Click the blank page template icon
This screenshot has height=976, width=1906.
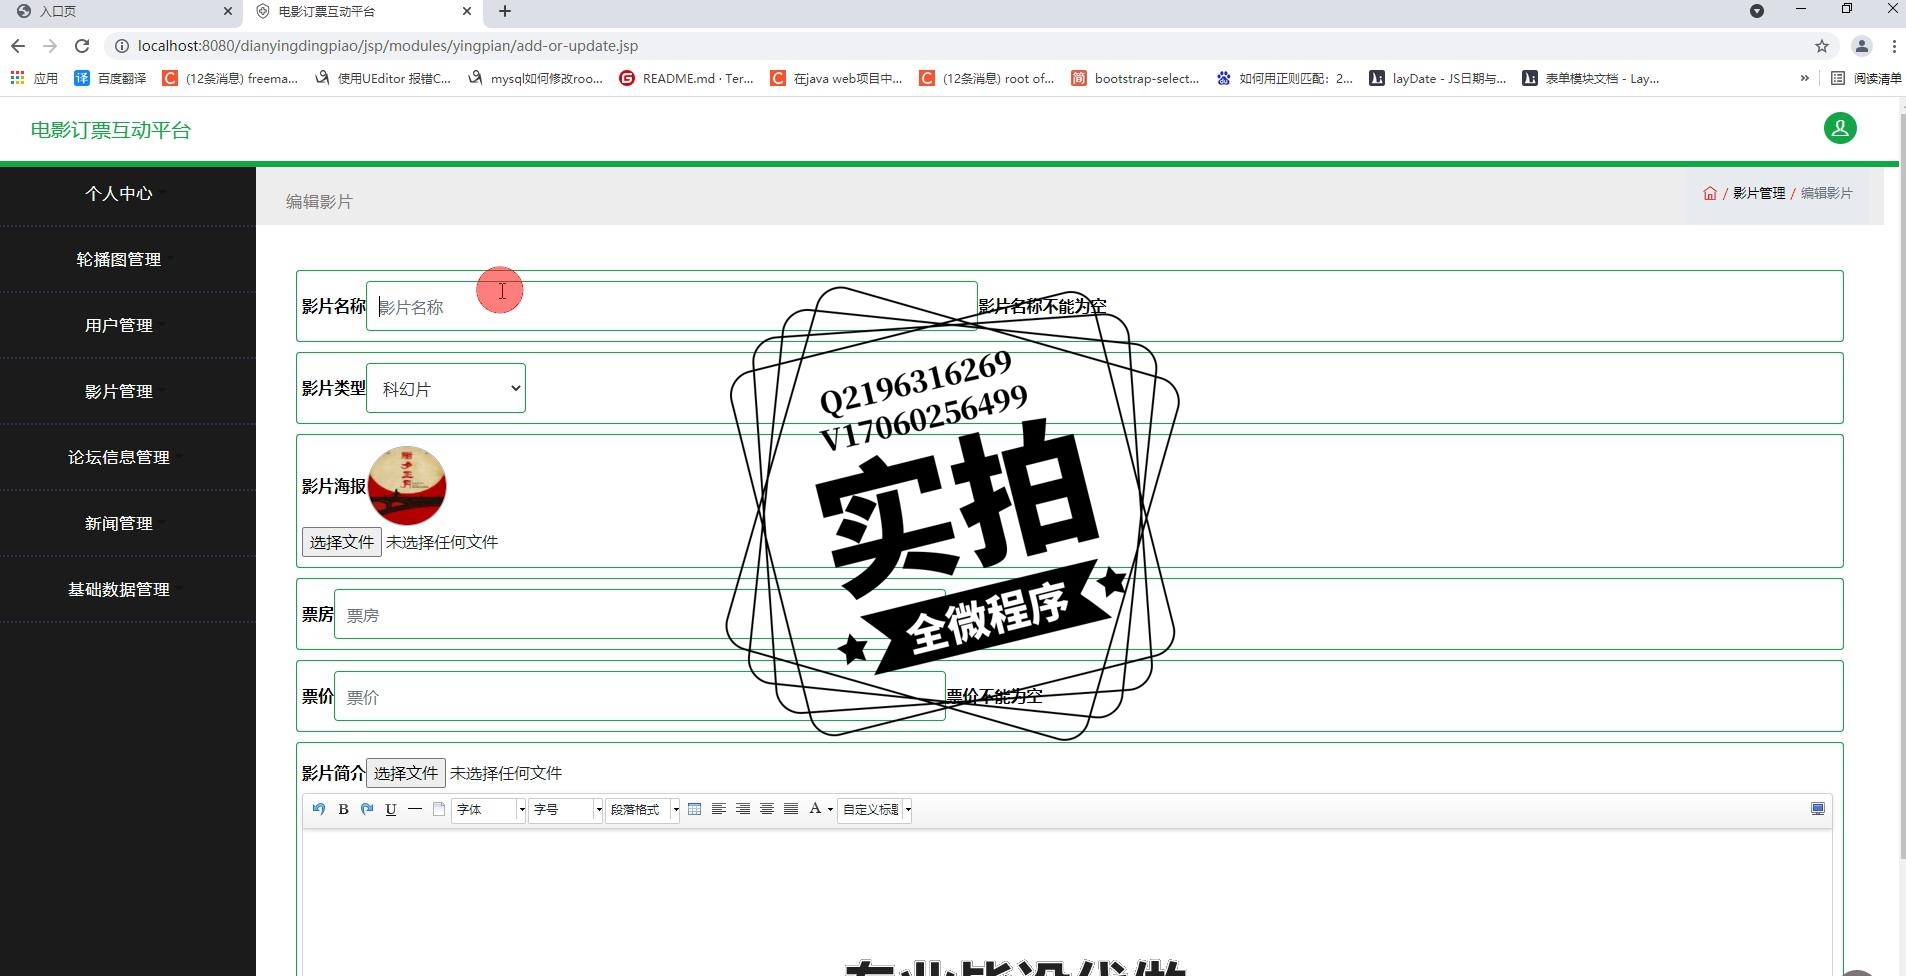439,809
